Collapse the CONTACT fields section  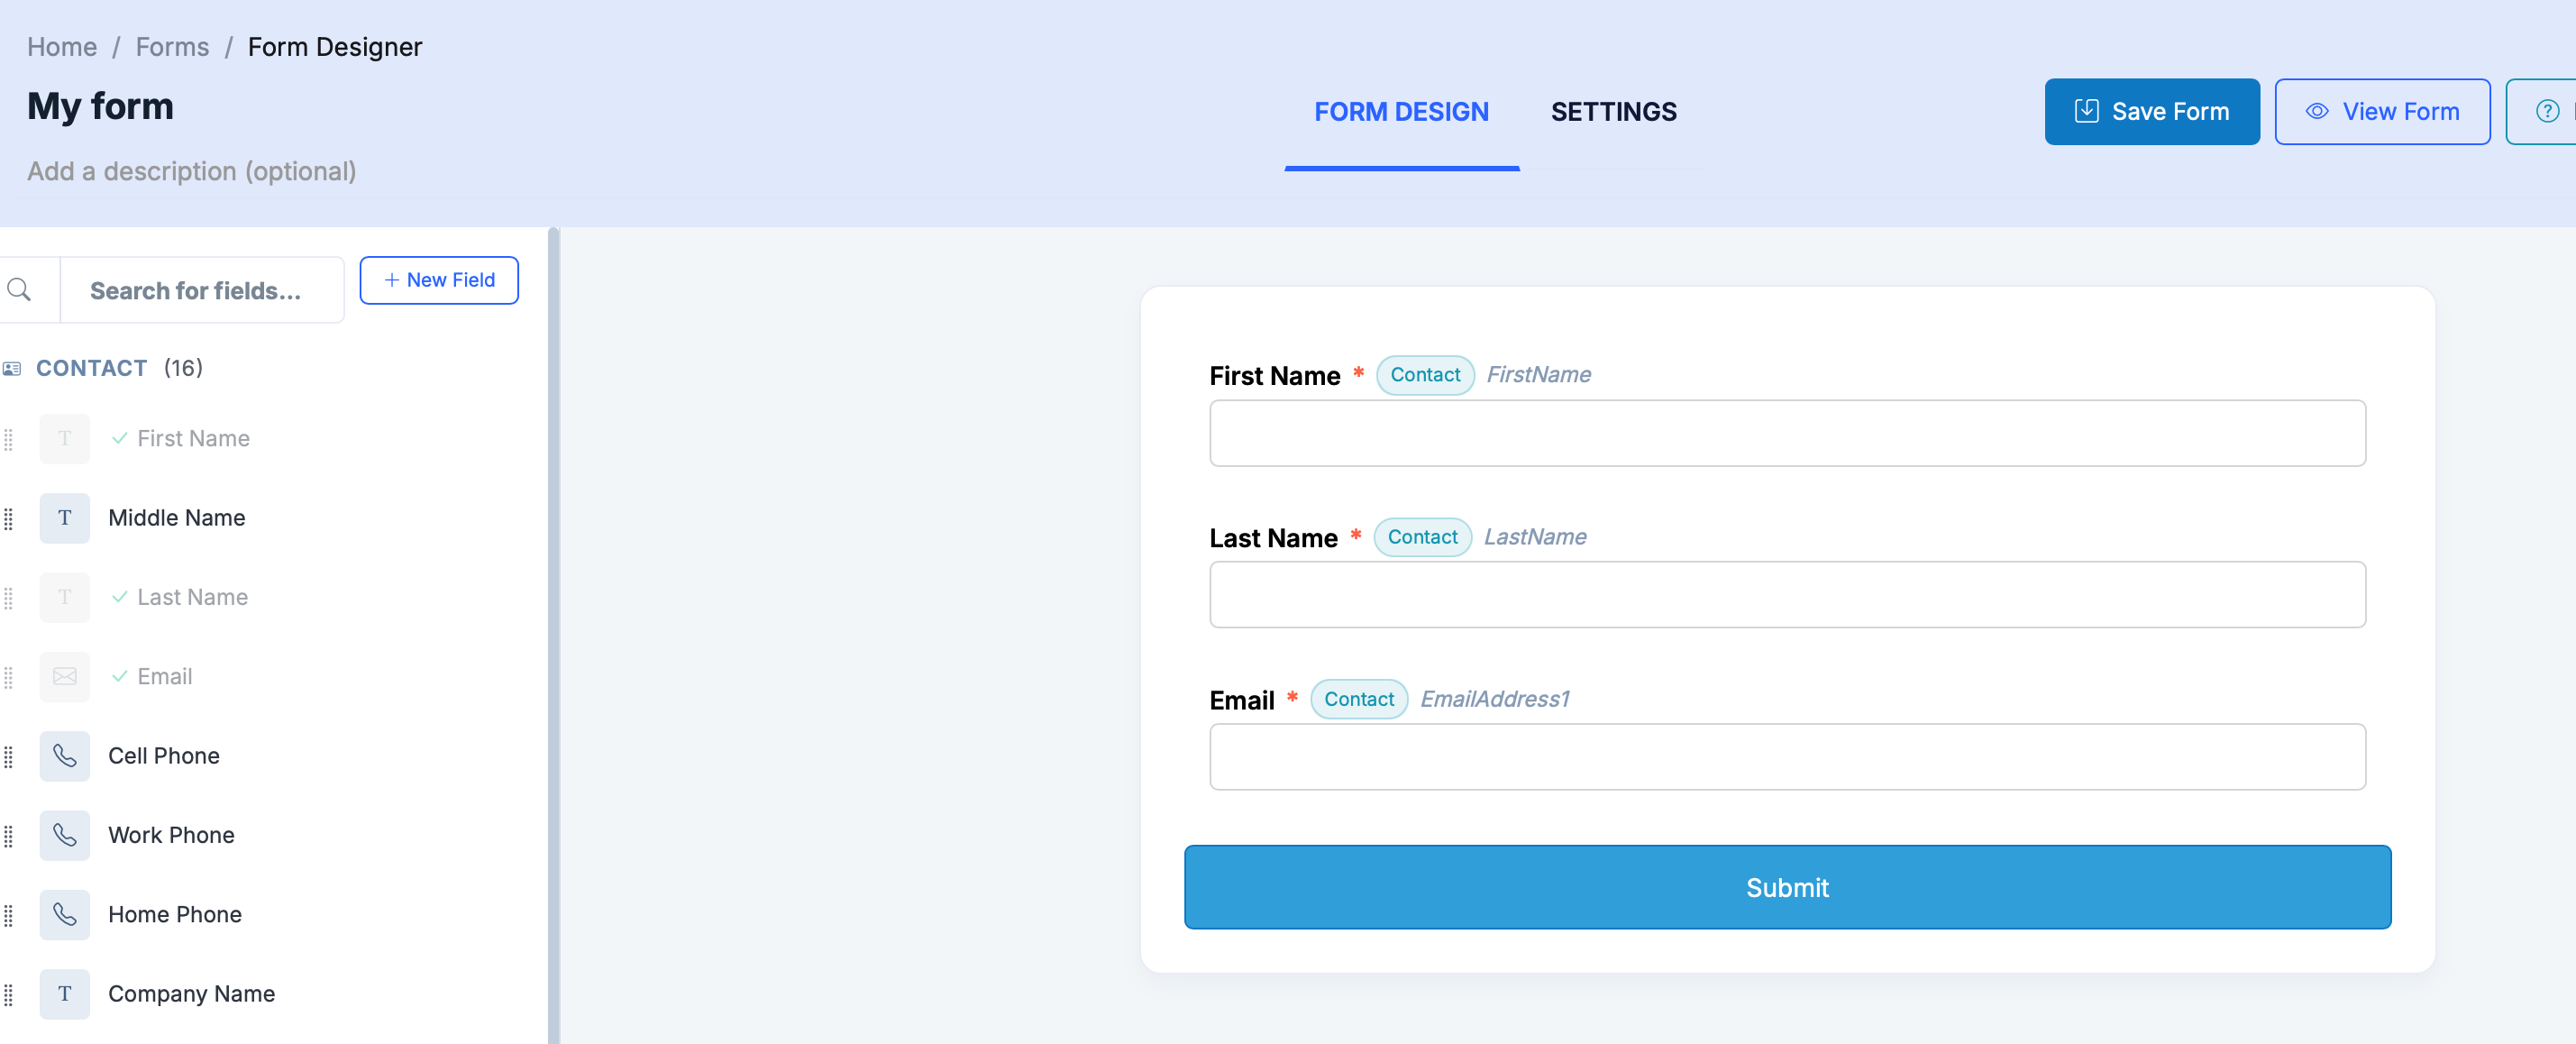pyautogui.click(x=92, y=368)
